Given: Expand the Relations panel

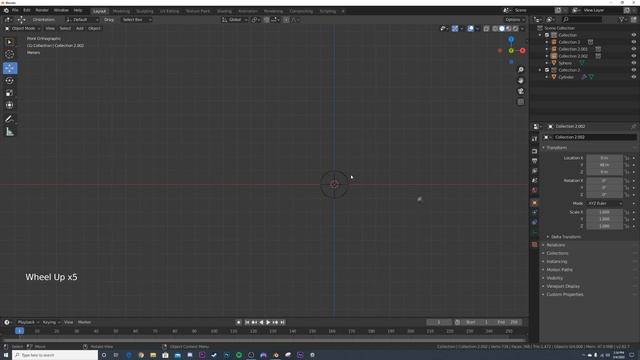Looking at the screenshot, I should click(556, 245).
